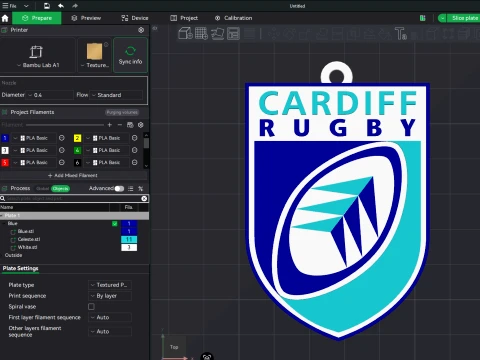Toggle the Advanced settings switch
This screenshot has width=480, height=360.
click(x=119, y=189)
